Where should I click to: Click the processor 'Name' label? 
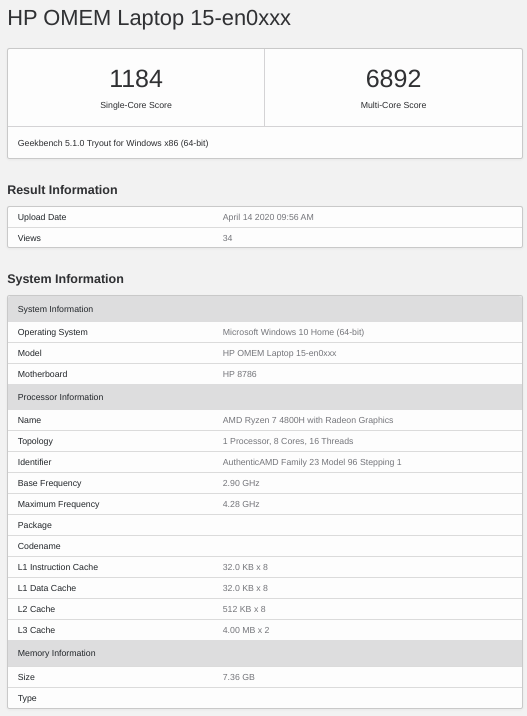(x=29, y=420)
